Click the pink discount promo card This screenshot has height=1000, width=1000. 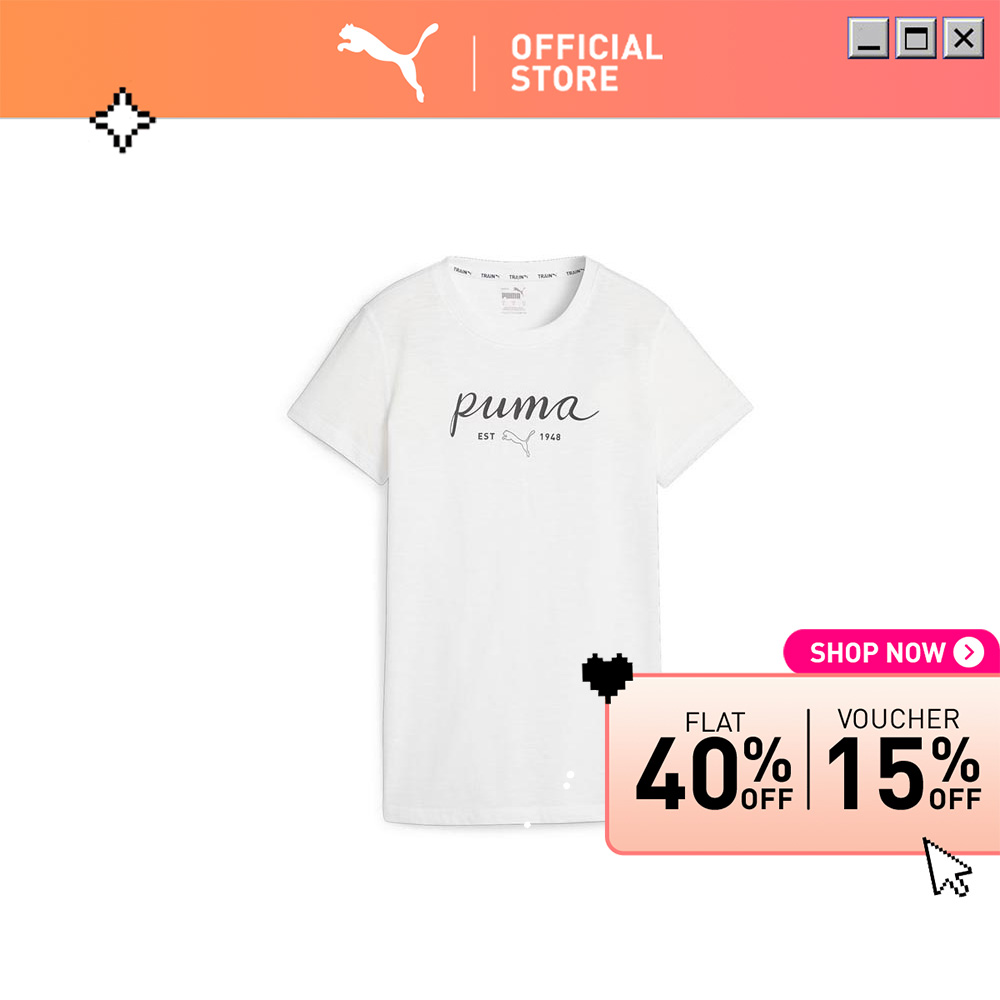[x=803, y=764]
